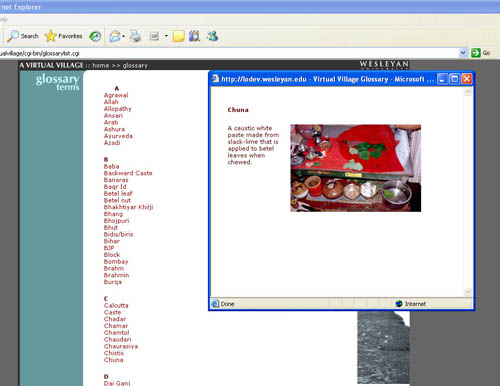Click the Wesleyan logo in the header
This screenshot has height=386, width=500.
tap(384, 64)
